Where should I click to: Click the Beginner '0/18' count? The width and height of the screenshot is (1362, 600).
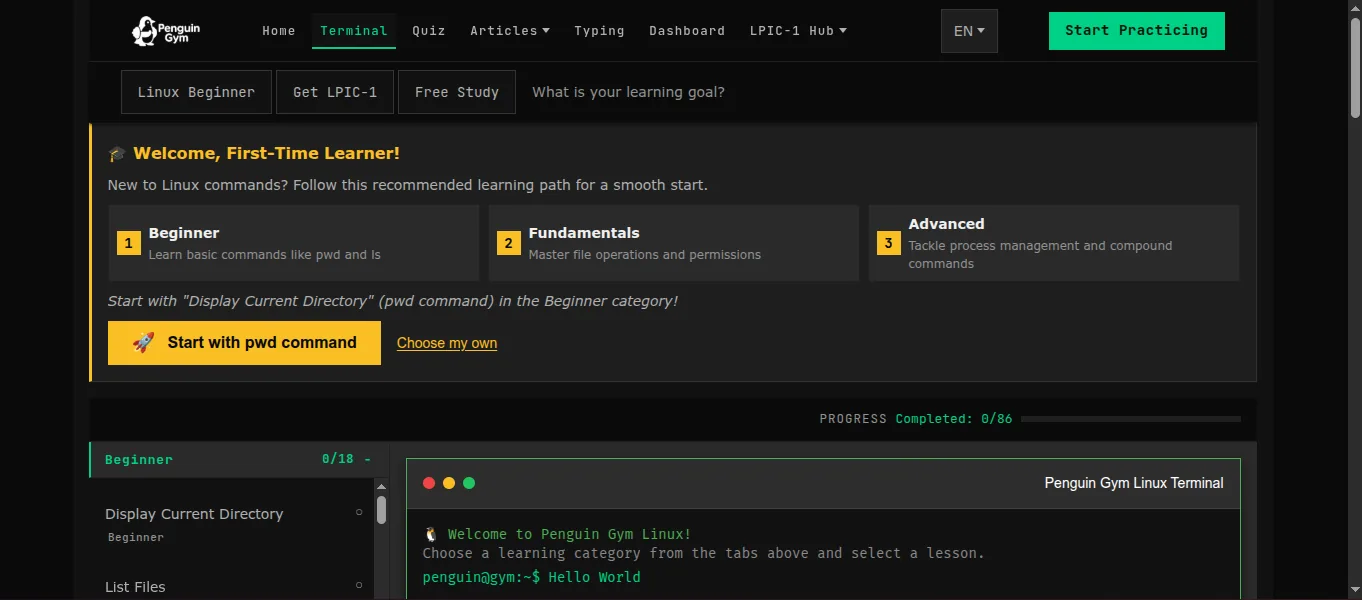[x=338, y=460]
